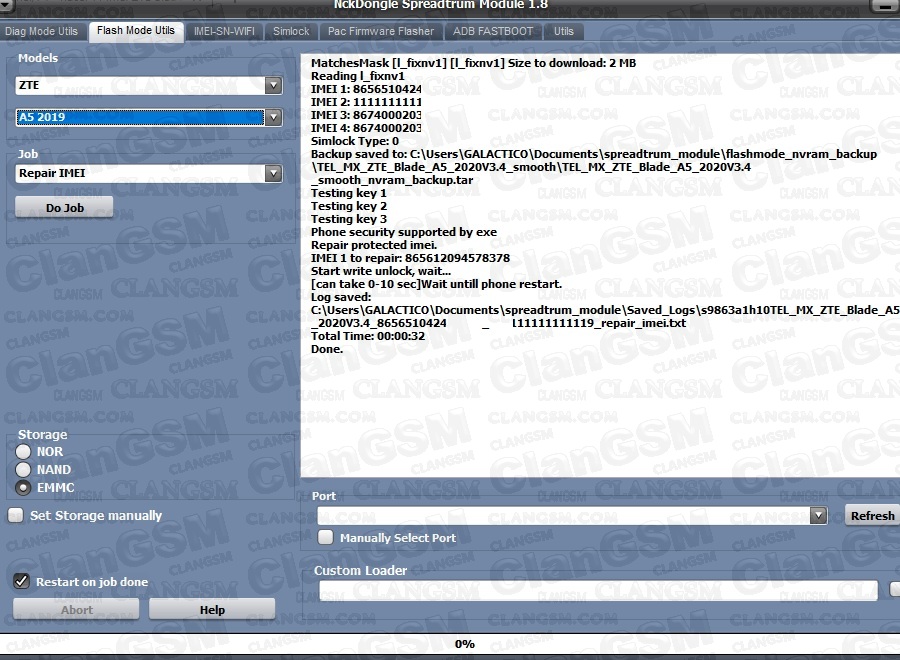Click the Custom Loader path field
The width and height of the screenshot is (900, 660).
point(598,591)
